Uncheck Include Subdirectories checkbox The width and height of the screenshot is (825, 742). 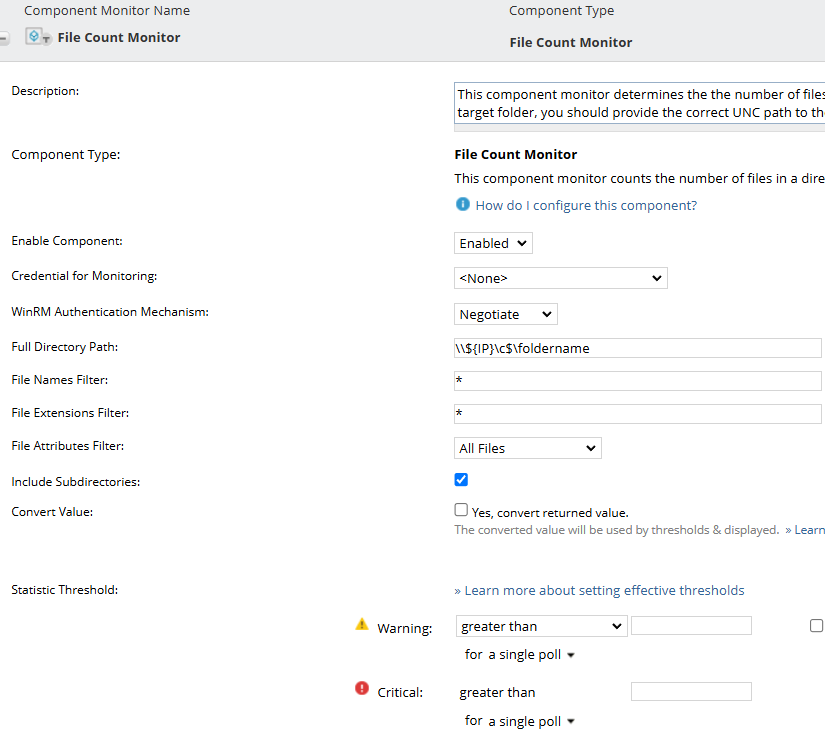(x=461, y=480)
